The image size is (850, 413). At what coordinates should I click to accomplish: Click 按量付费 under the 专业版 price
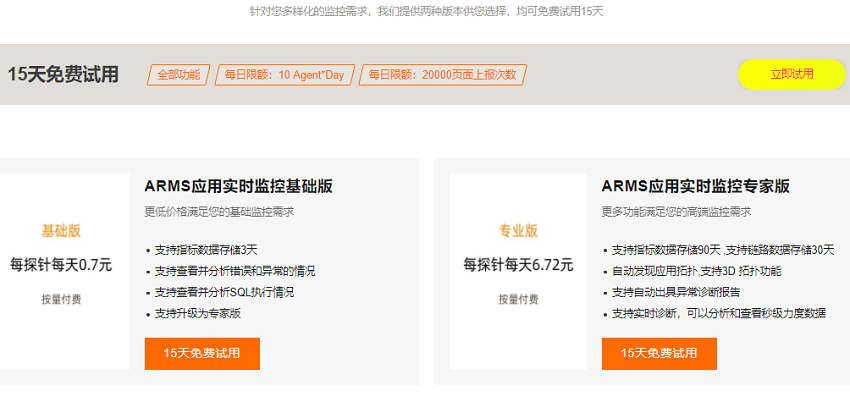[x=518, y=299]
